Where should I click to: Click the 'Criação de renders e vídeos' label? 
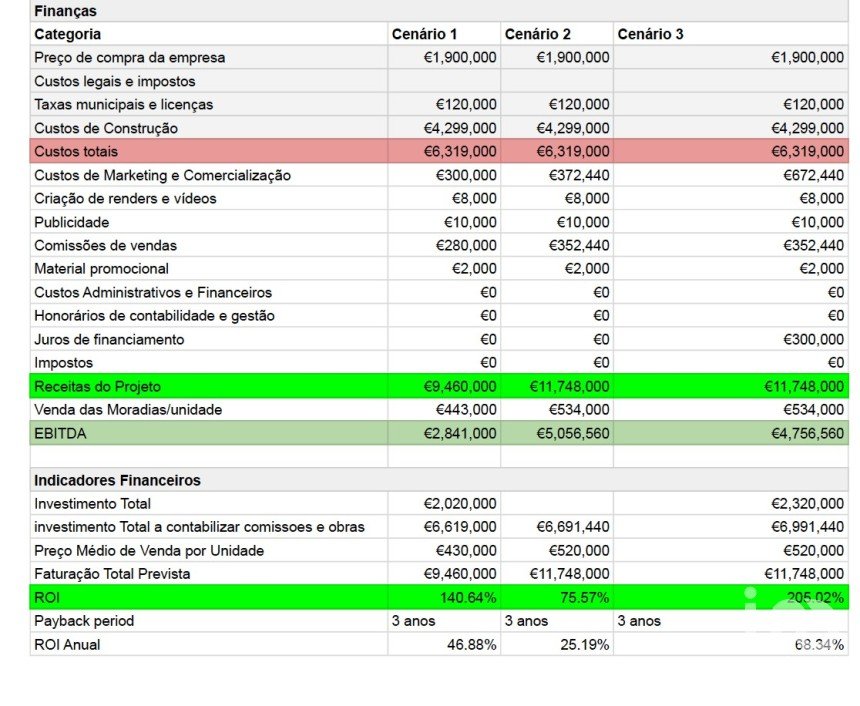(x=125, y=198)
